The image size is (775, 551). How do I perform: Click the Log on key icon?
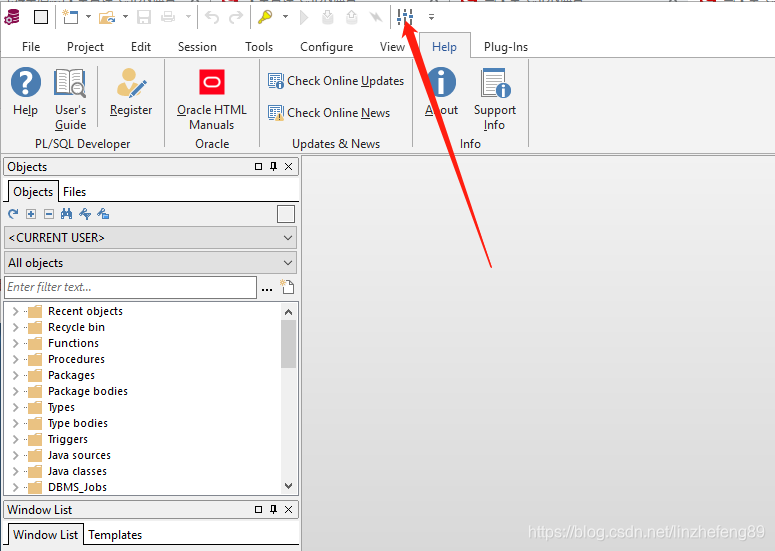(265, 17)
